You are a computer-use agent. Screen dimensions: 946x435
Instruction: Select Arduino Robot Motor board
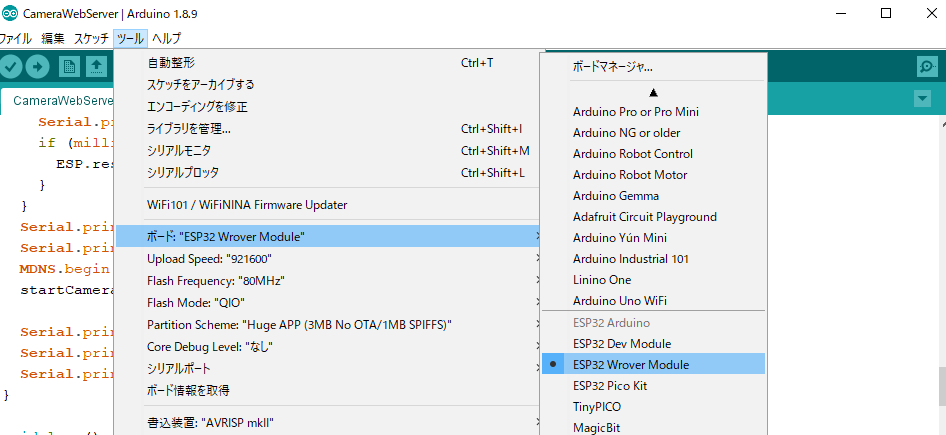pos(653,175)
